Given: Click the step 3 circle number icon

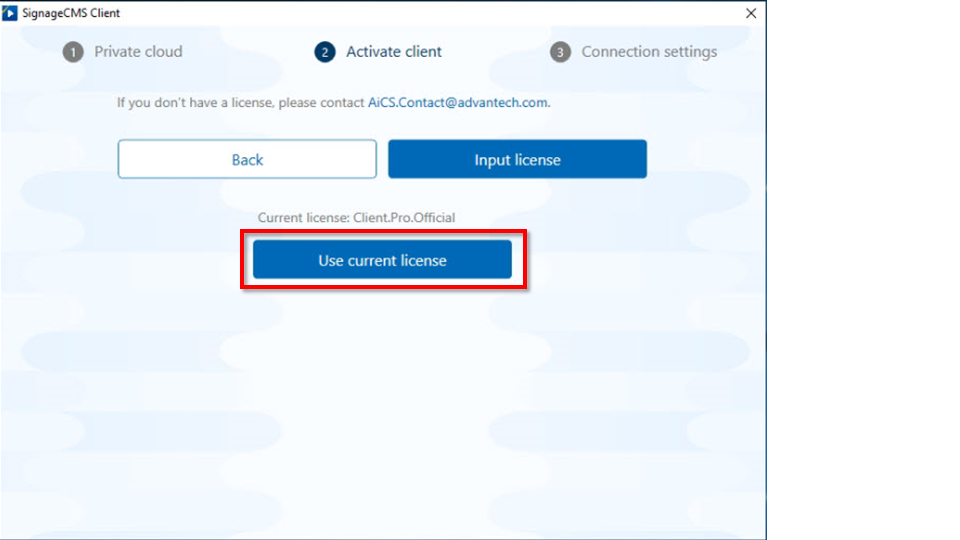Looking at the screenshot, I should point(560,52).
